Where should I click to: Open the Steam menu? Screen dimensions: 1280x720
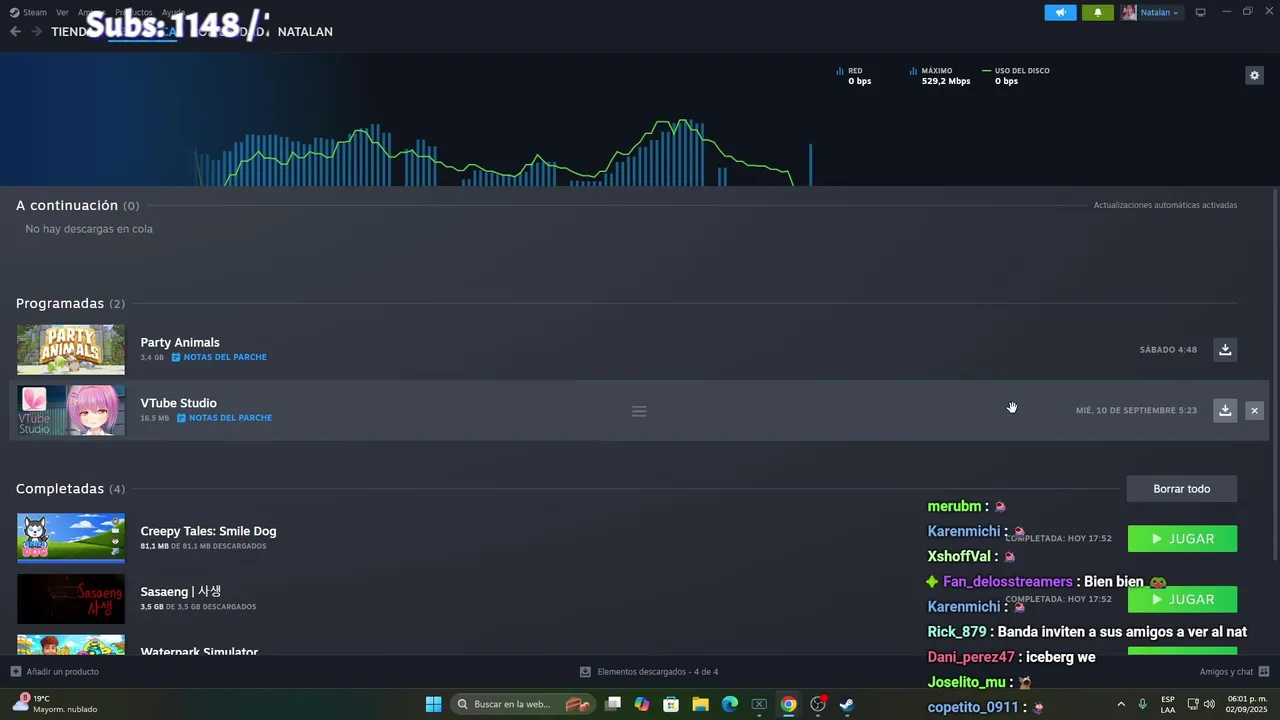tap(29, 12)
